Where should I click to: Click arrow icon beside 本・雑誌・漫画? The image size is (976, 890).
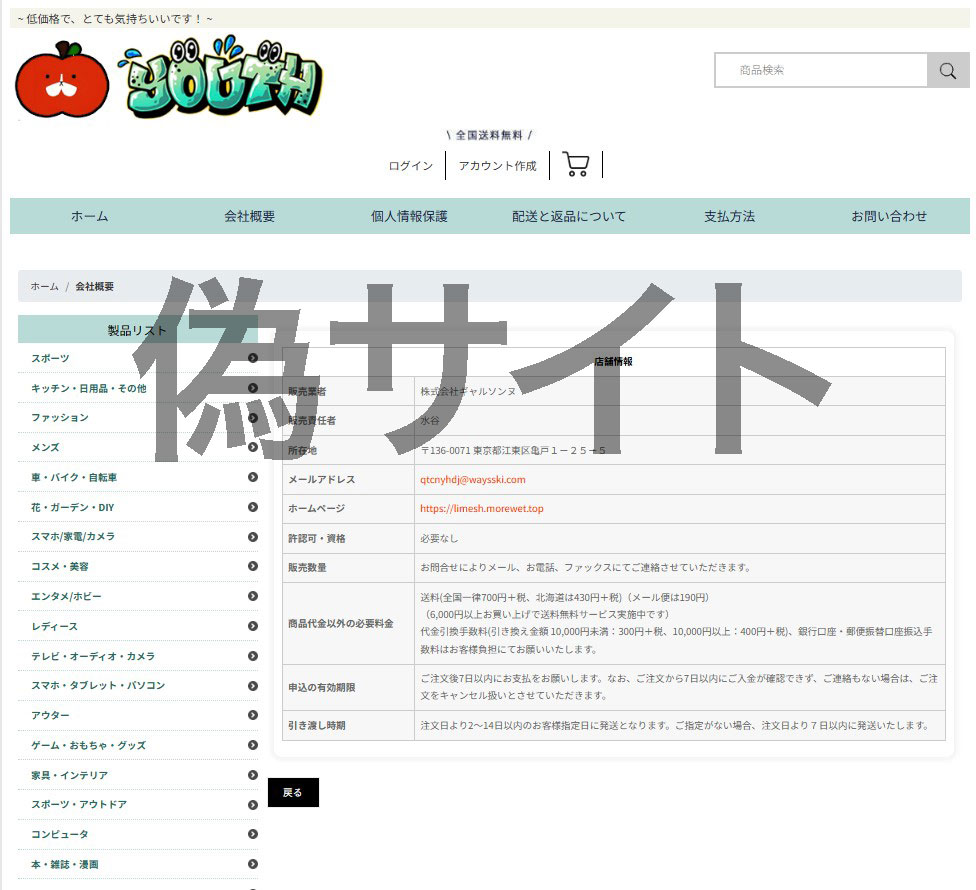pos(253,864)
